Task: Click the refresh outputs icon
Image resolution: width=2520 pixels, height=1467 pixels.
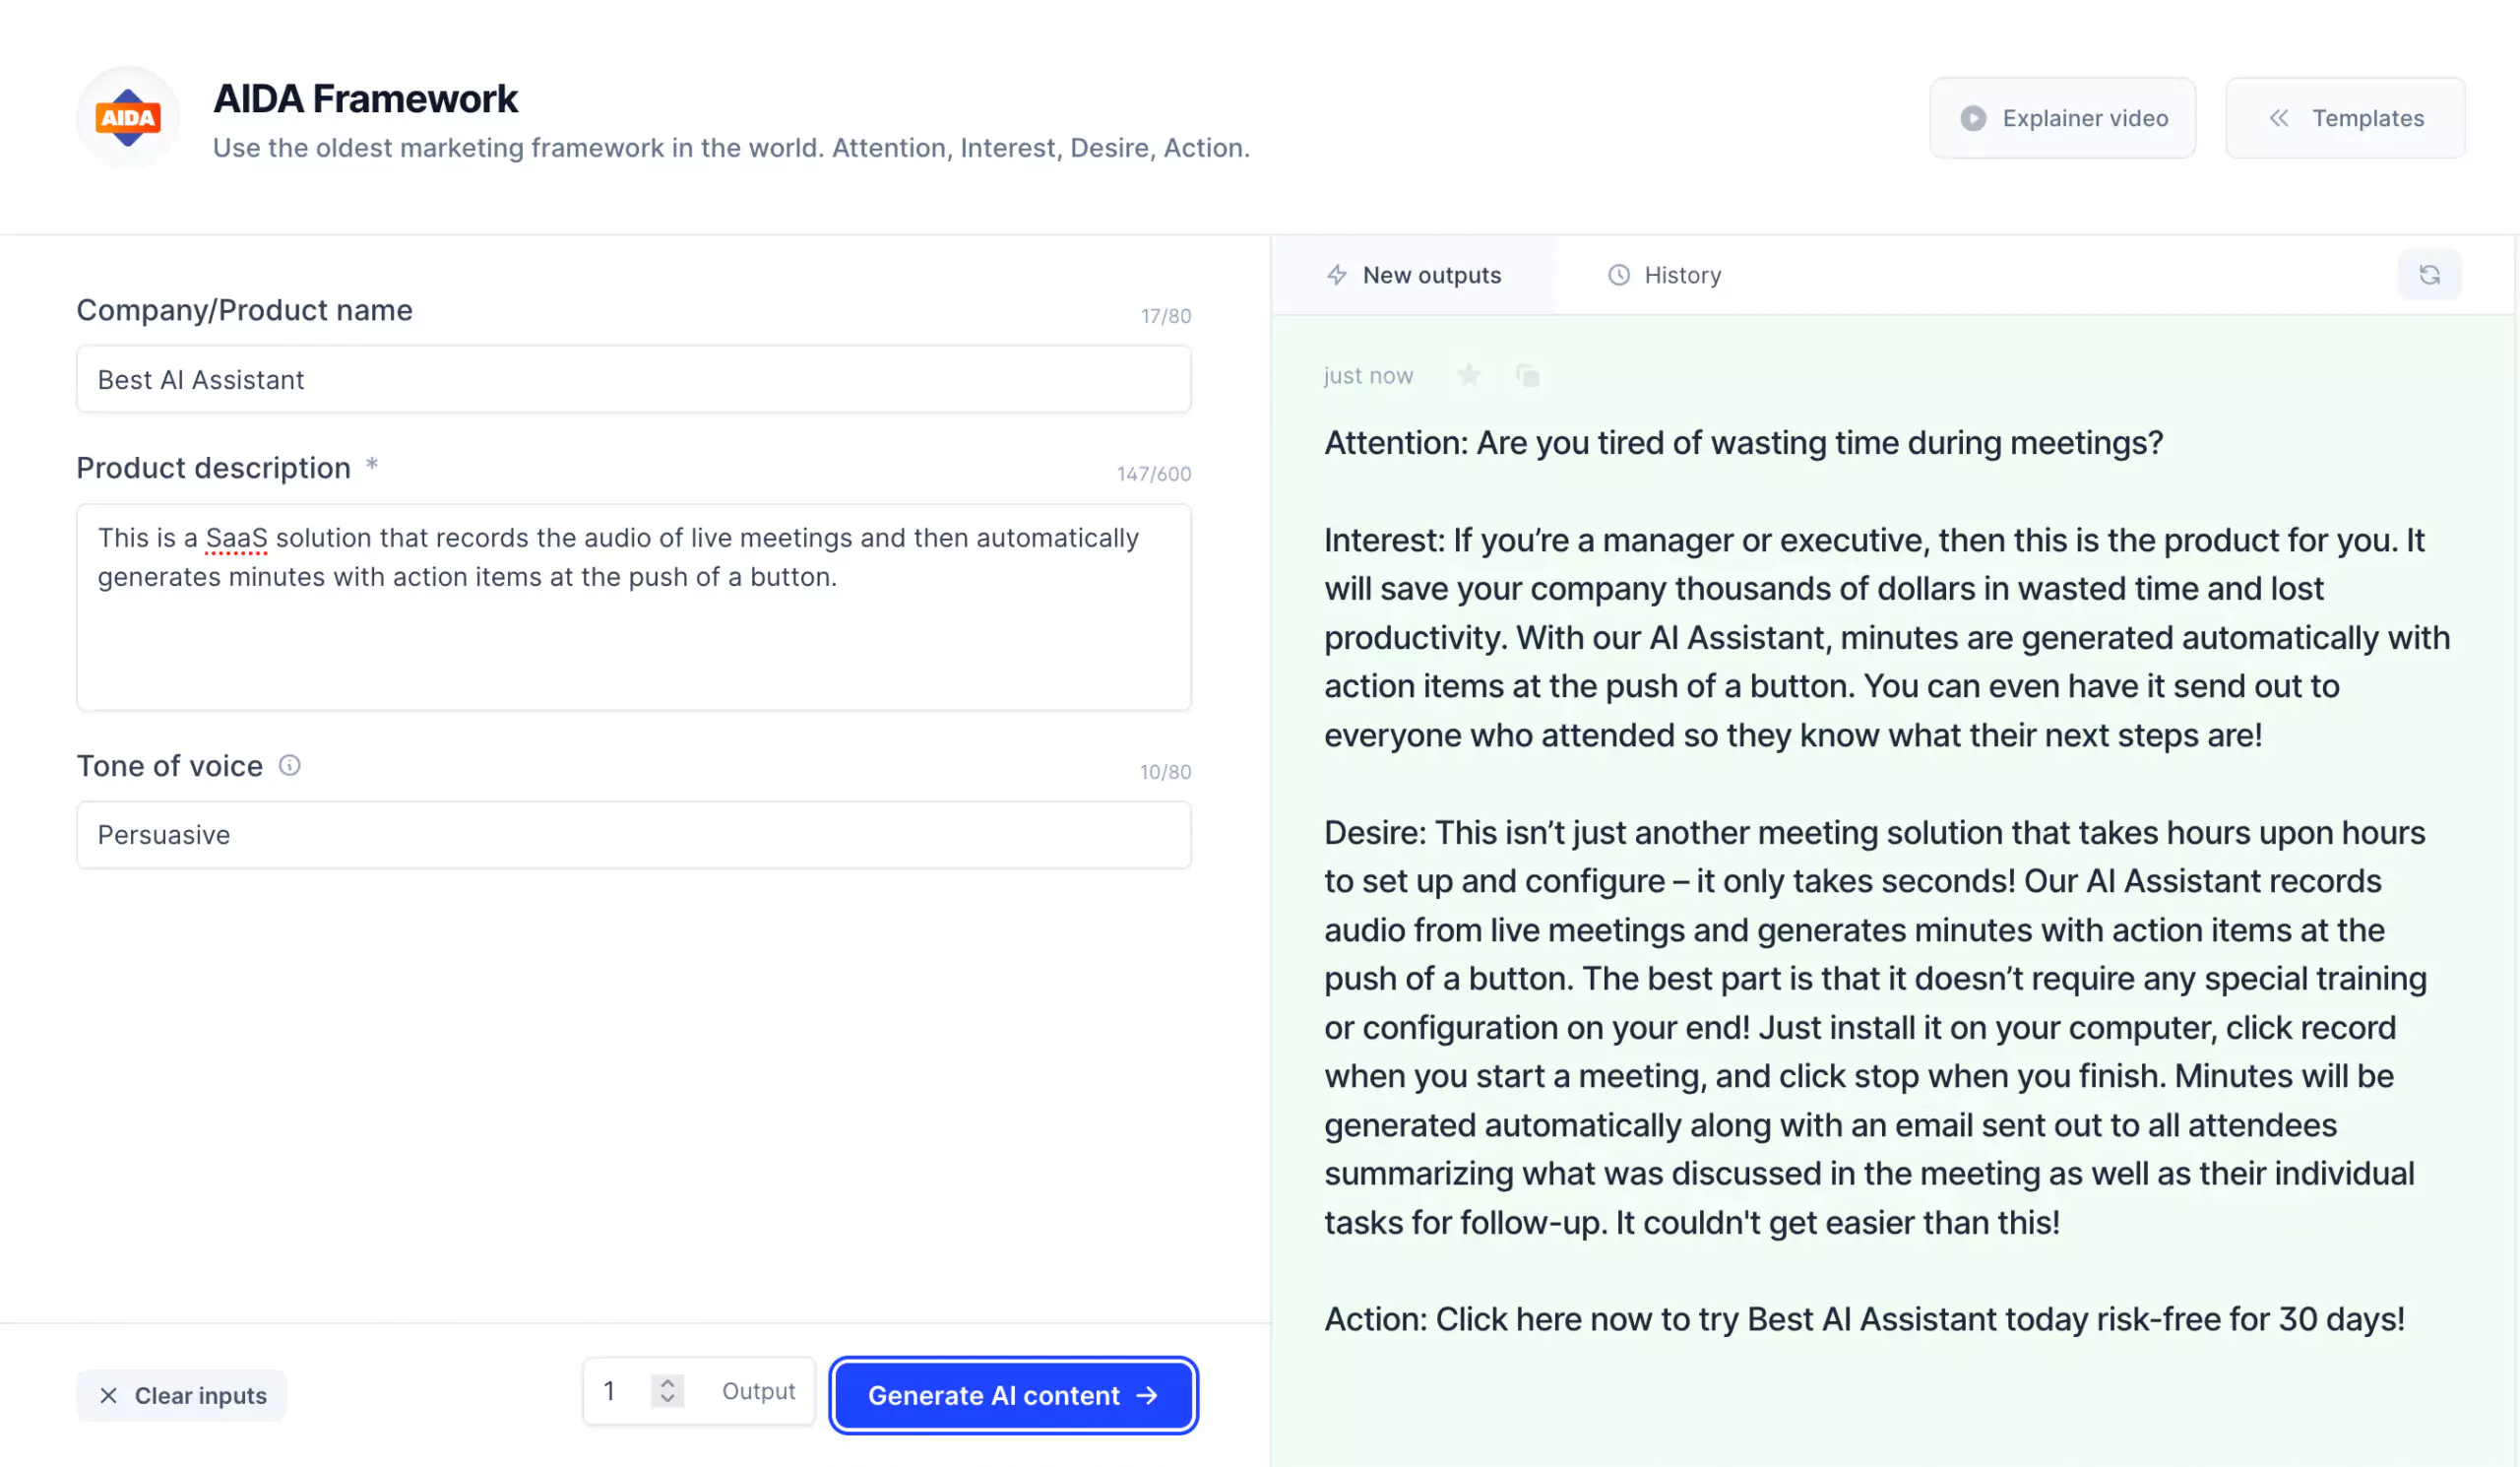Action: 2429,275
